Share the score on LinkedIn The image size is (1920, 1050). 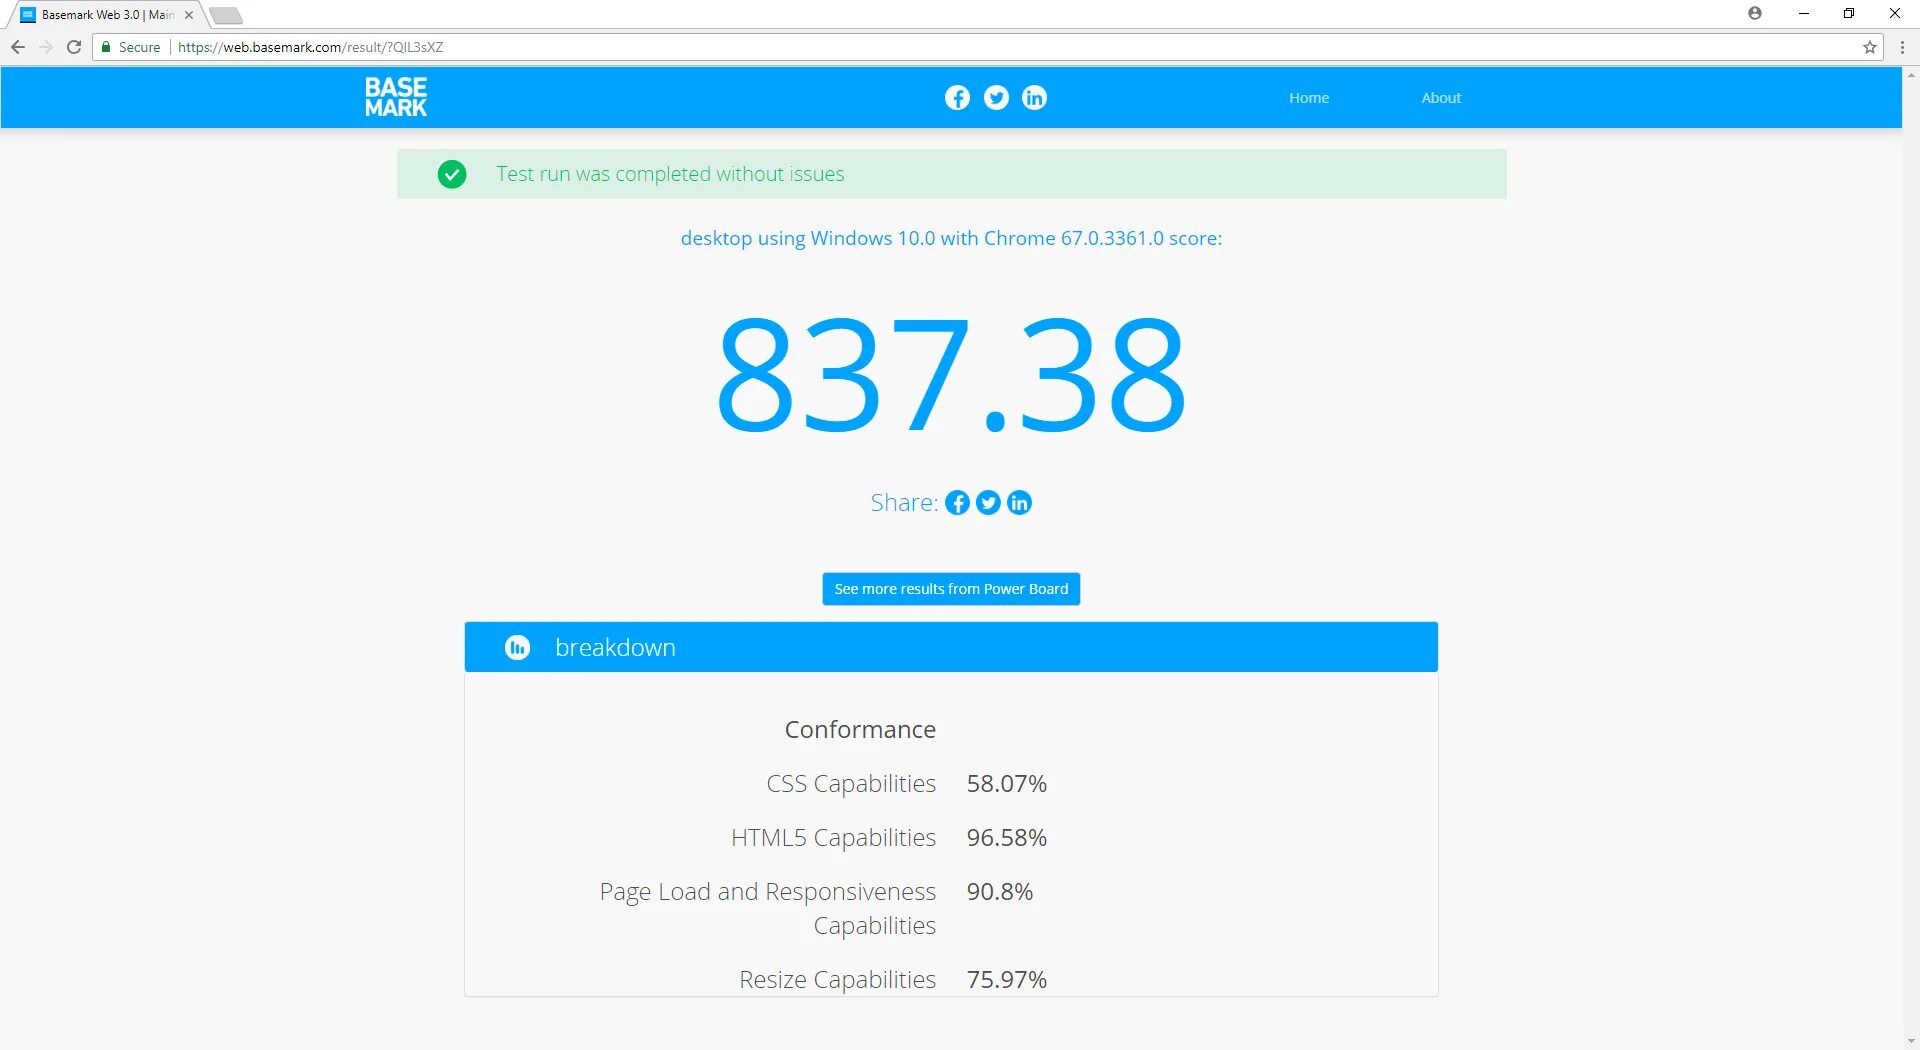pos(1019,502)
